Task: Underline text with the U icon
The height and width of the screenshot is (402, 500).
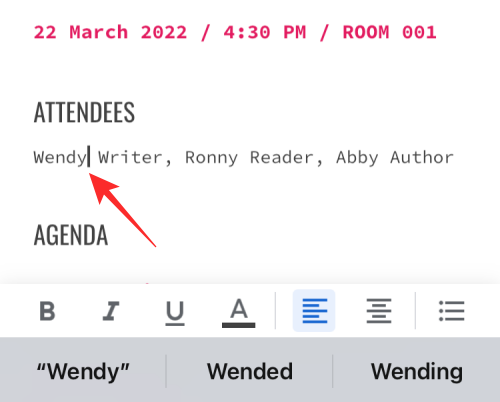Action: pyautogui.click(x=175, y=313)
